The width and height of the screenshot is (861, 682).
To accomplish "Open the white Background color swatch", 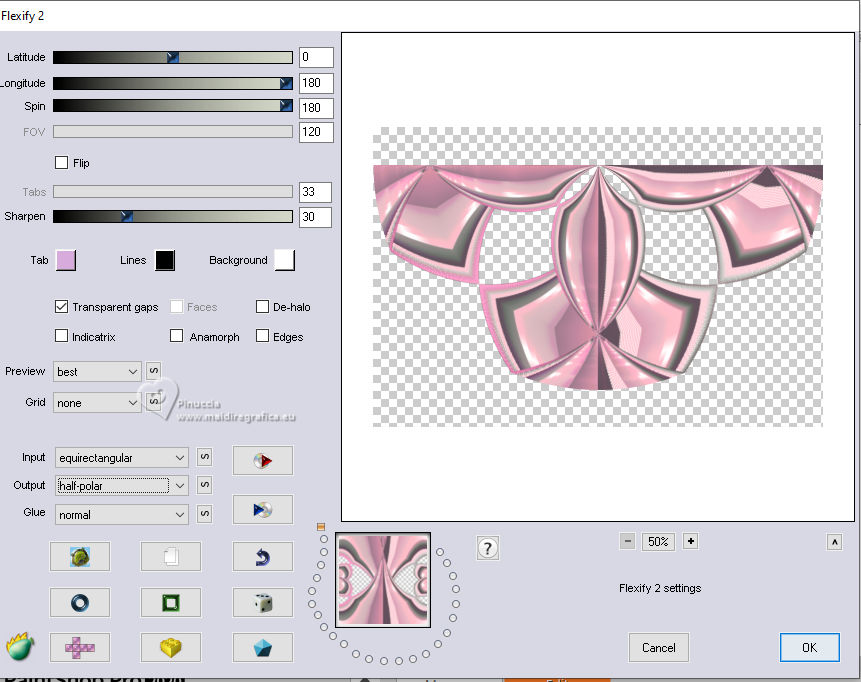I will pyautogui.click(x=284, y=260).
